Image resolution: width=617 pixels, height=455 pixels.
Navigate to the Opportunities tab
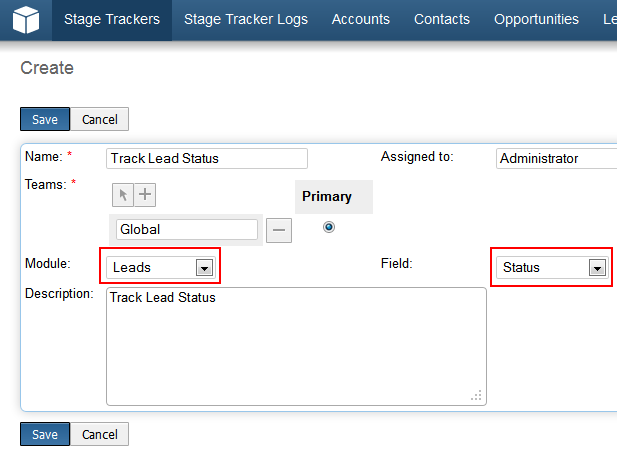point(536,19)
